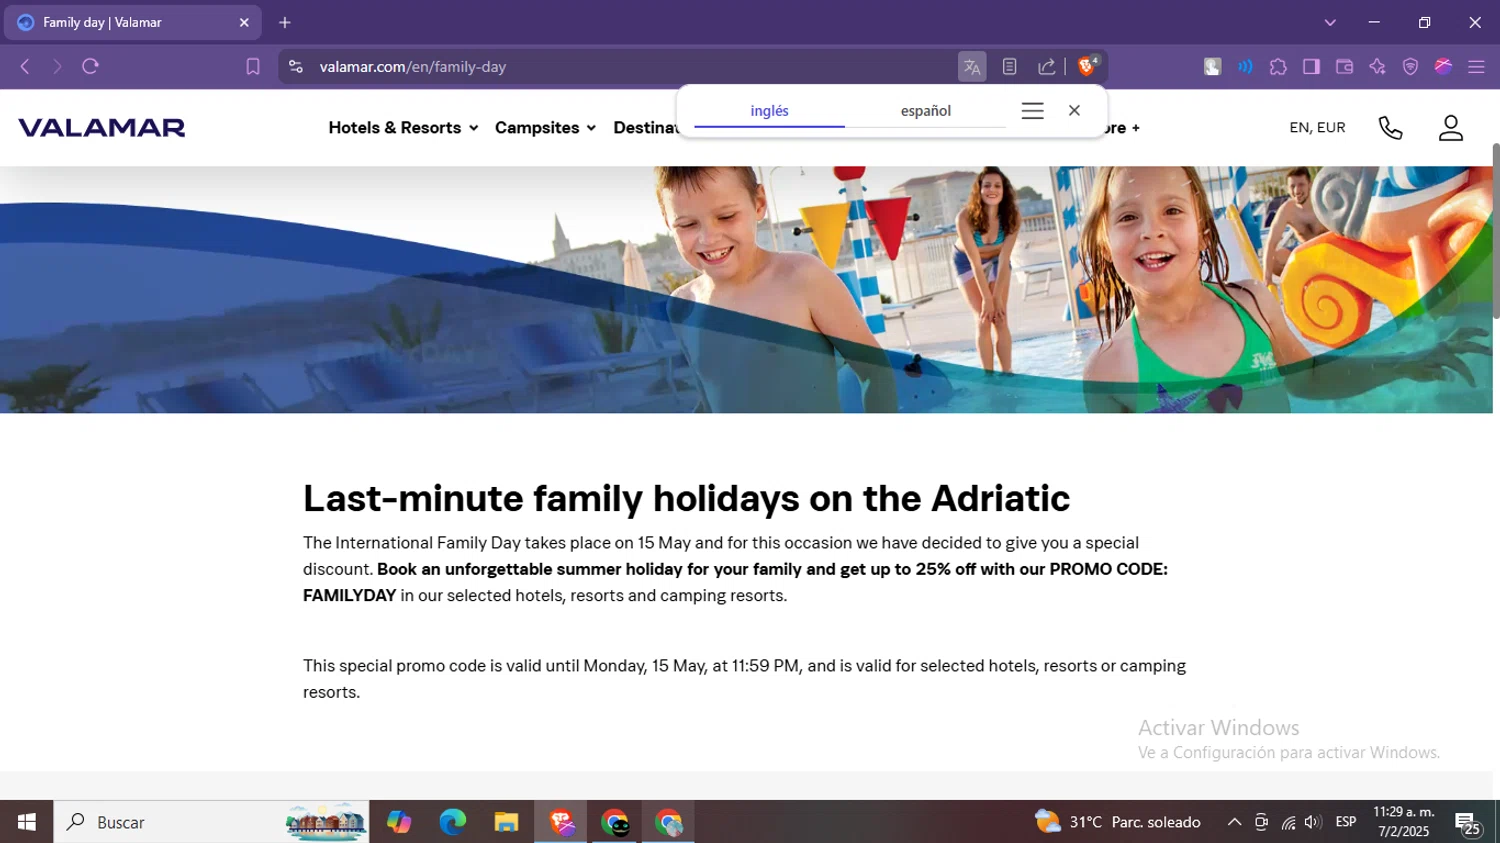Open site settings icon beside the URL
The height and width of the screenshot is (843, 1500).
click(x=295, y=67)
